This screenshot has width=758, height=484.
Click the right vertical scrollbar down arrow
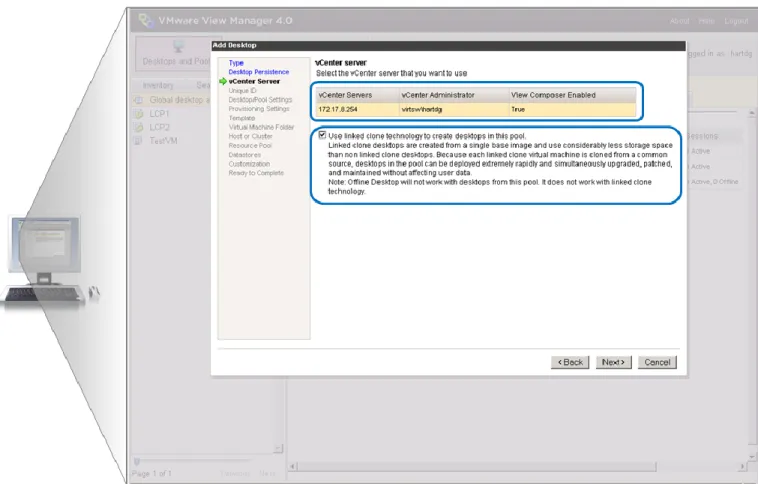751,456
